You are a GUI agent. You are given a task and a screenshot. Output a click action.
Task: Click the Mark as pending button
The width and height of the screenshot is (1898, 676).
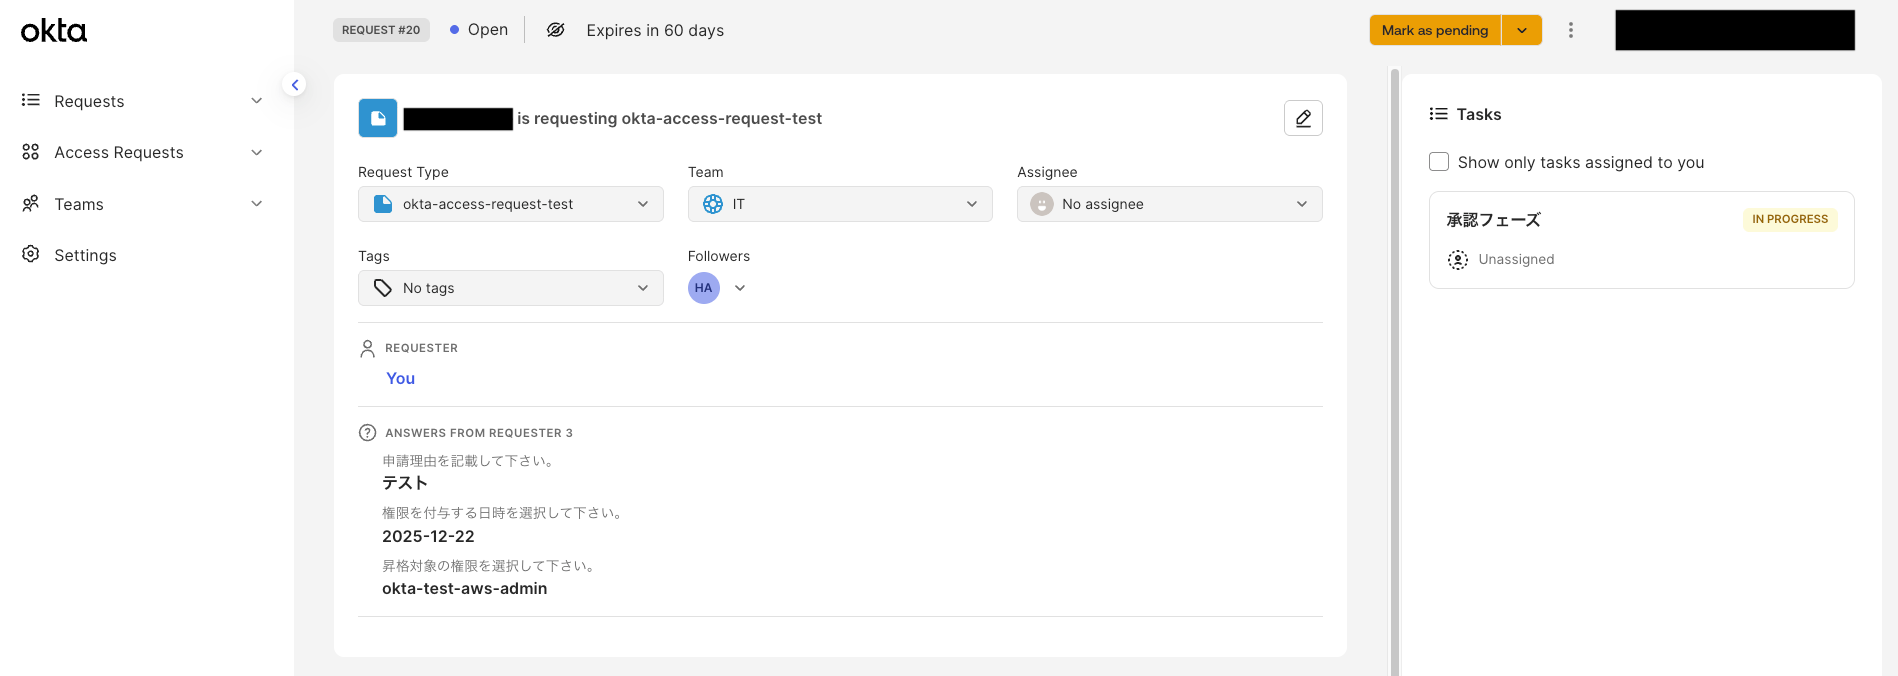(1434, 30)
